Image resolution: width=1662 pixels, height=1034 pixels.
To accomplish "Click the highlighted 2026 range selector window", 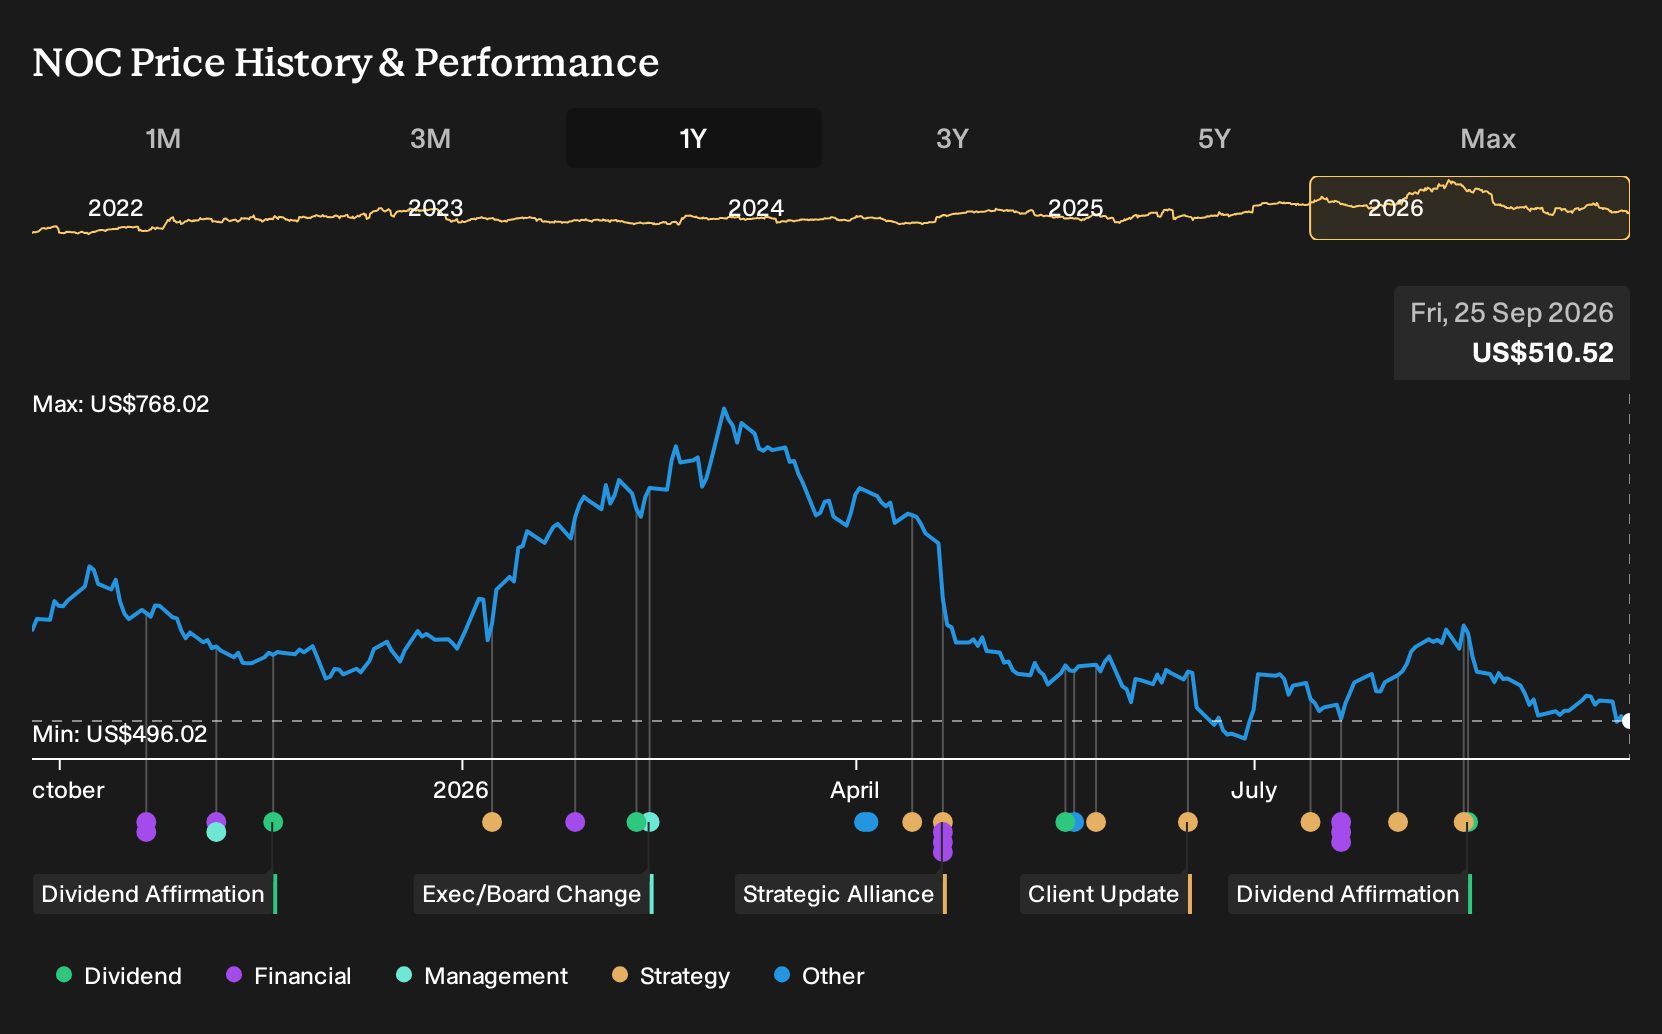I will (1469, 208).
